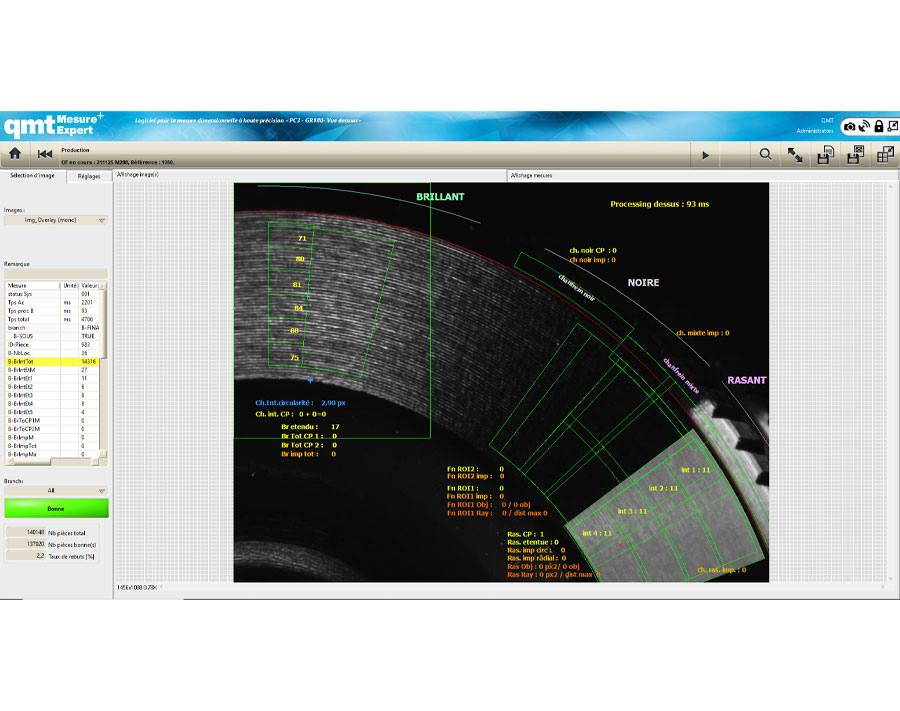The image size is (900, 711).
Task: Click the diagonal arrows fit-to-view icon
Action: (795, 154)
